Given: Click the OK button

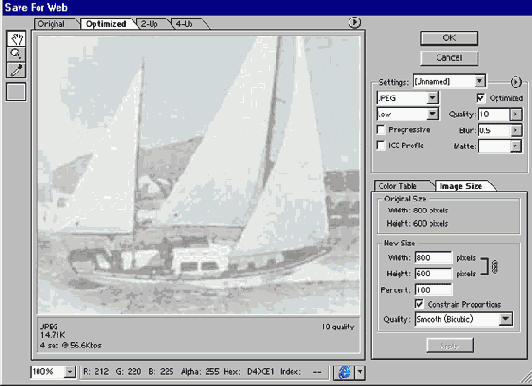Looking at the screenshot, I should click(x=449, y=38).
